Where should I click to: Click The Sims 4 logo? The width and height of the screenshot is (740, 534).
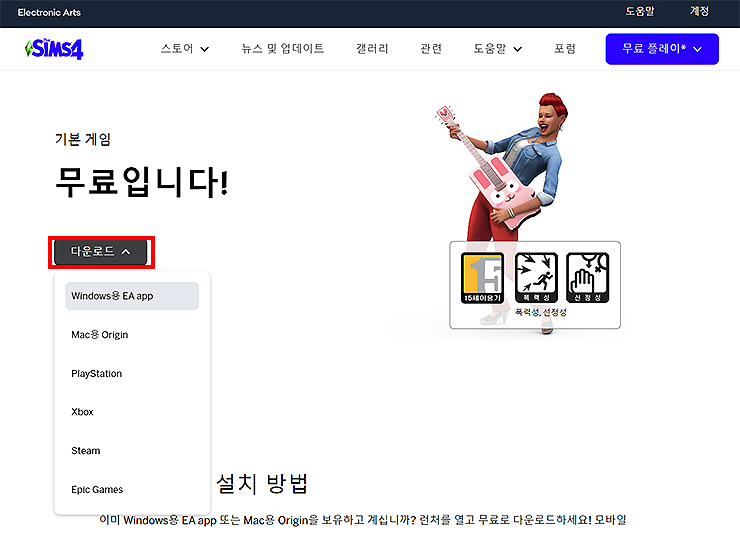54,49
